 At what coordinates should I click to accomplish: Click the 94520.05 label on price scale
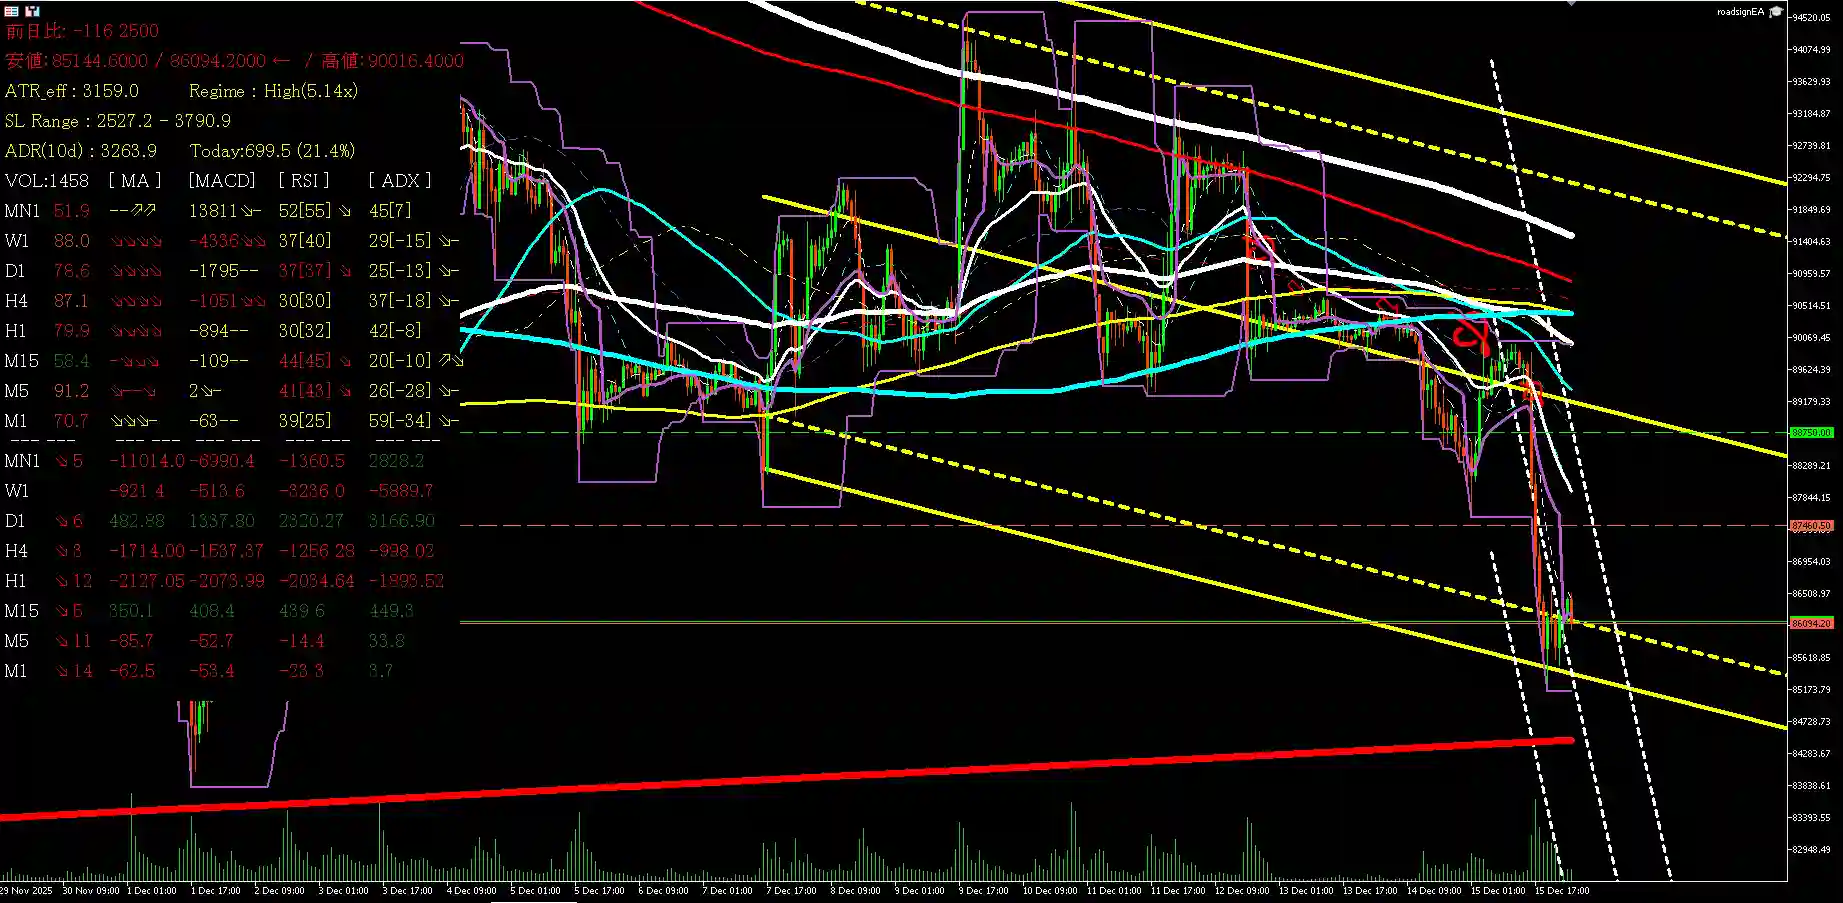point(1811,18)
